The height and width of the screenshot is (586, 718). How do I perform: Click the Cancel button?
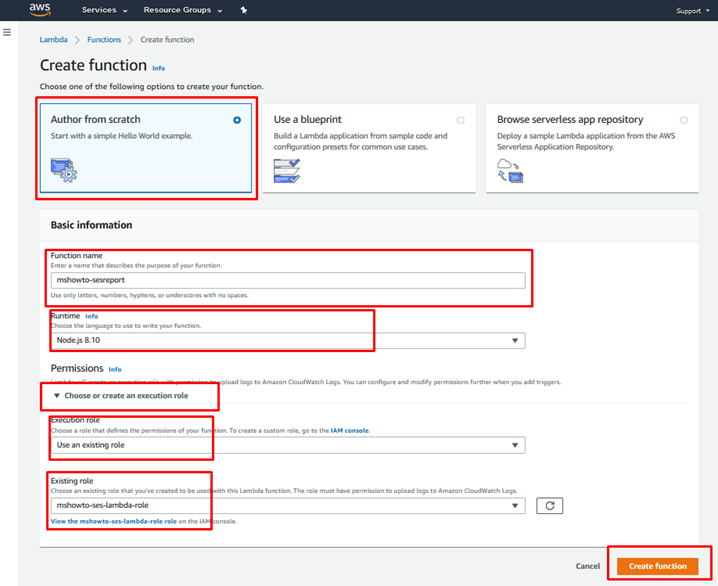coord(587,566)
